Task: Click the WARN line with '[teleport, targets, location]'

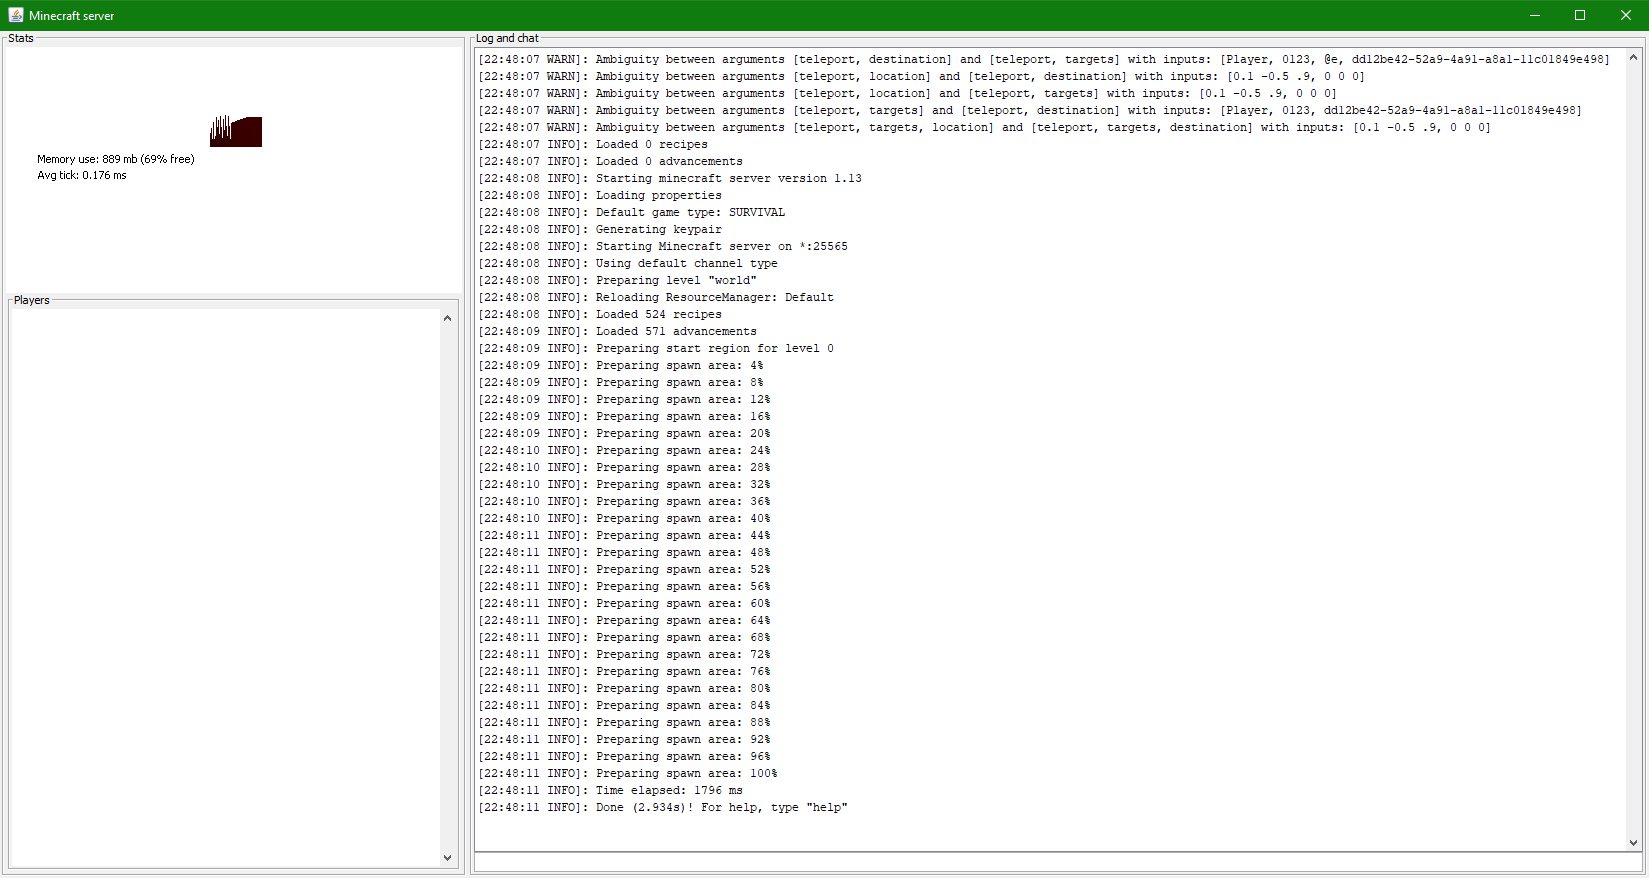Action: [985, 128]
